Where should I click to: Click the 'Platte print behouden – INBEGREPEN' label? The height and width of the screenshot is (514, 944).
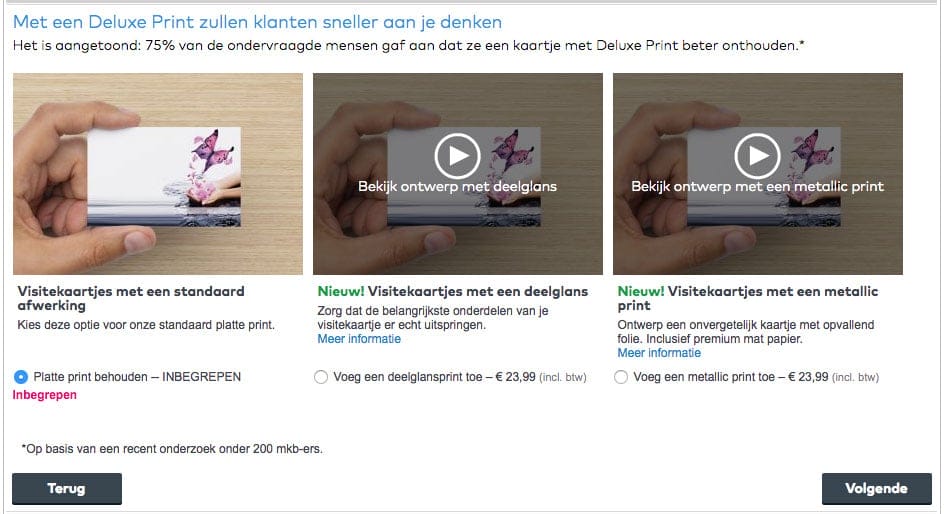click(137, 377)
